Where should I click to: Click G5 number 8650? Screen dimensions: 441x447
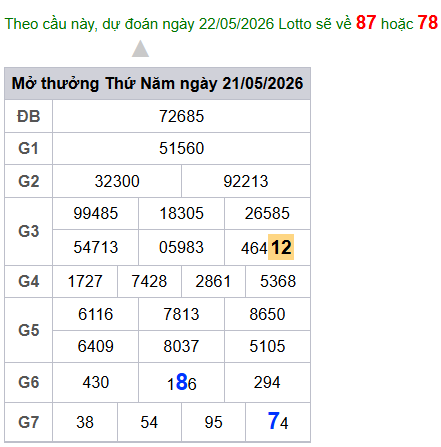[x=267, y=314]
